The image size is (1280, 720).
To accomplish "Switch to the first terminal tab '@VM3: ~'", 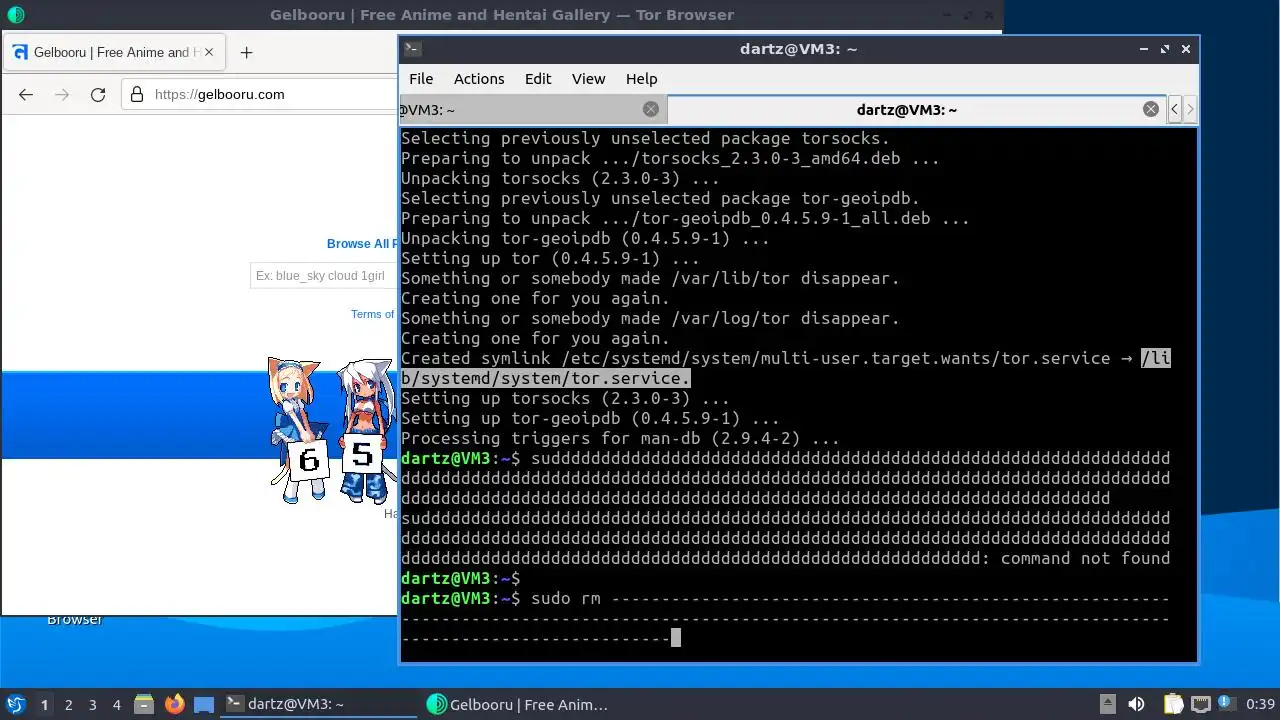I will (532, 110).
